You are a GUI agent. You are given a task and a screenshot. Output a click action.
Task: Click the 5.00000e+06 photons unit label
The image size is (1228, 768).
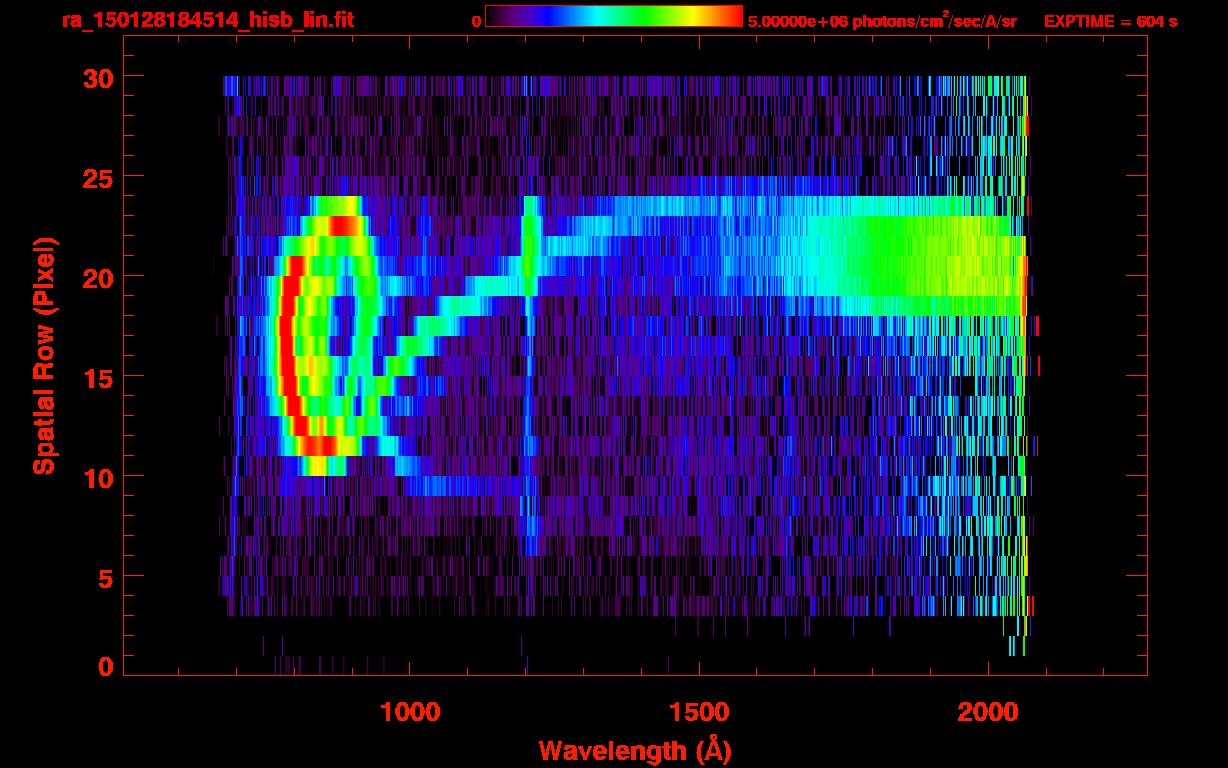pos(882,20)
